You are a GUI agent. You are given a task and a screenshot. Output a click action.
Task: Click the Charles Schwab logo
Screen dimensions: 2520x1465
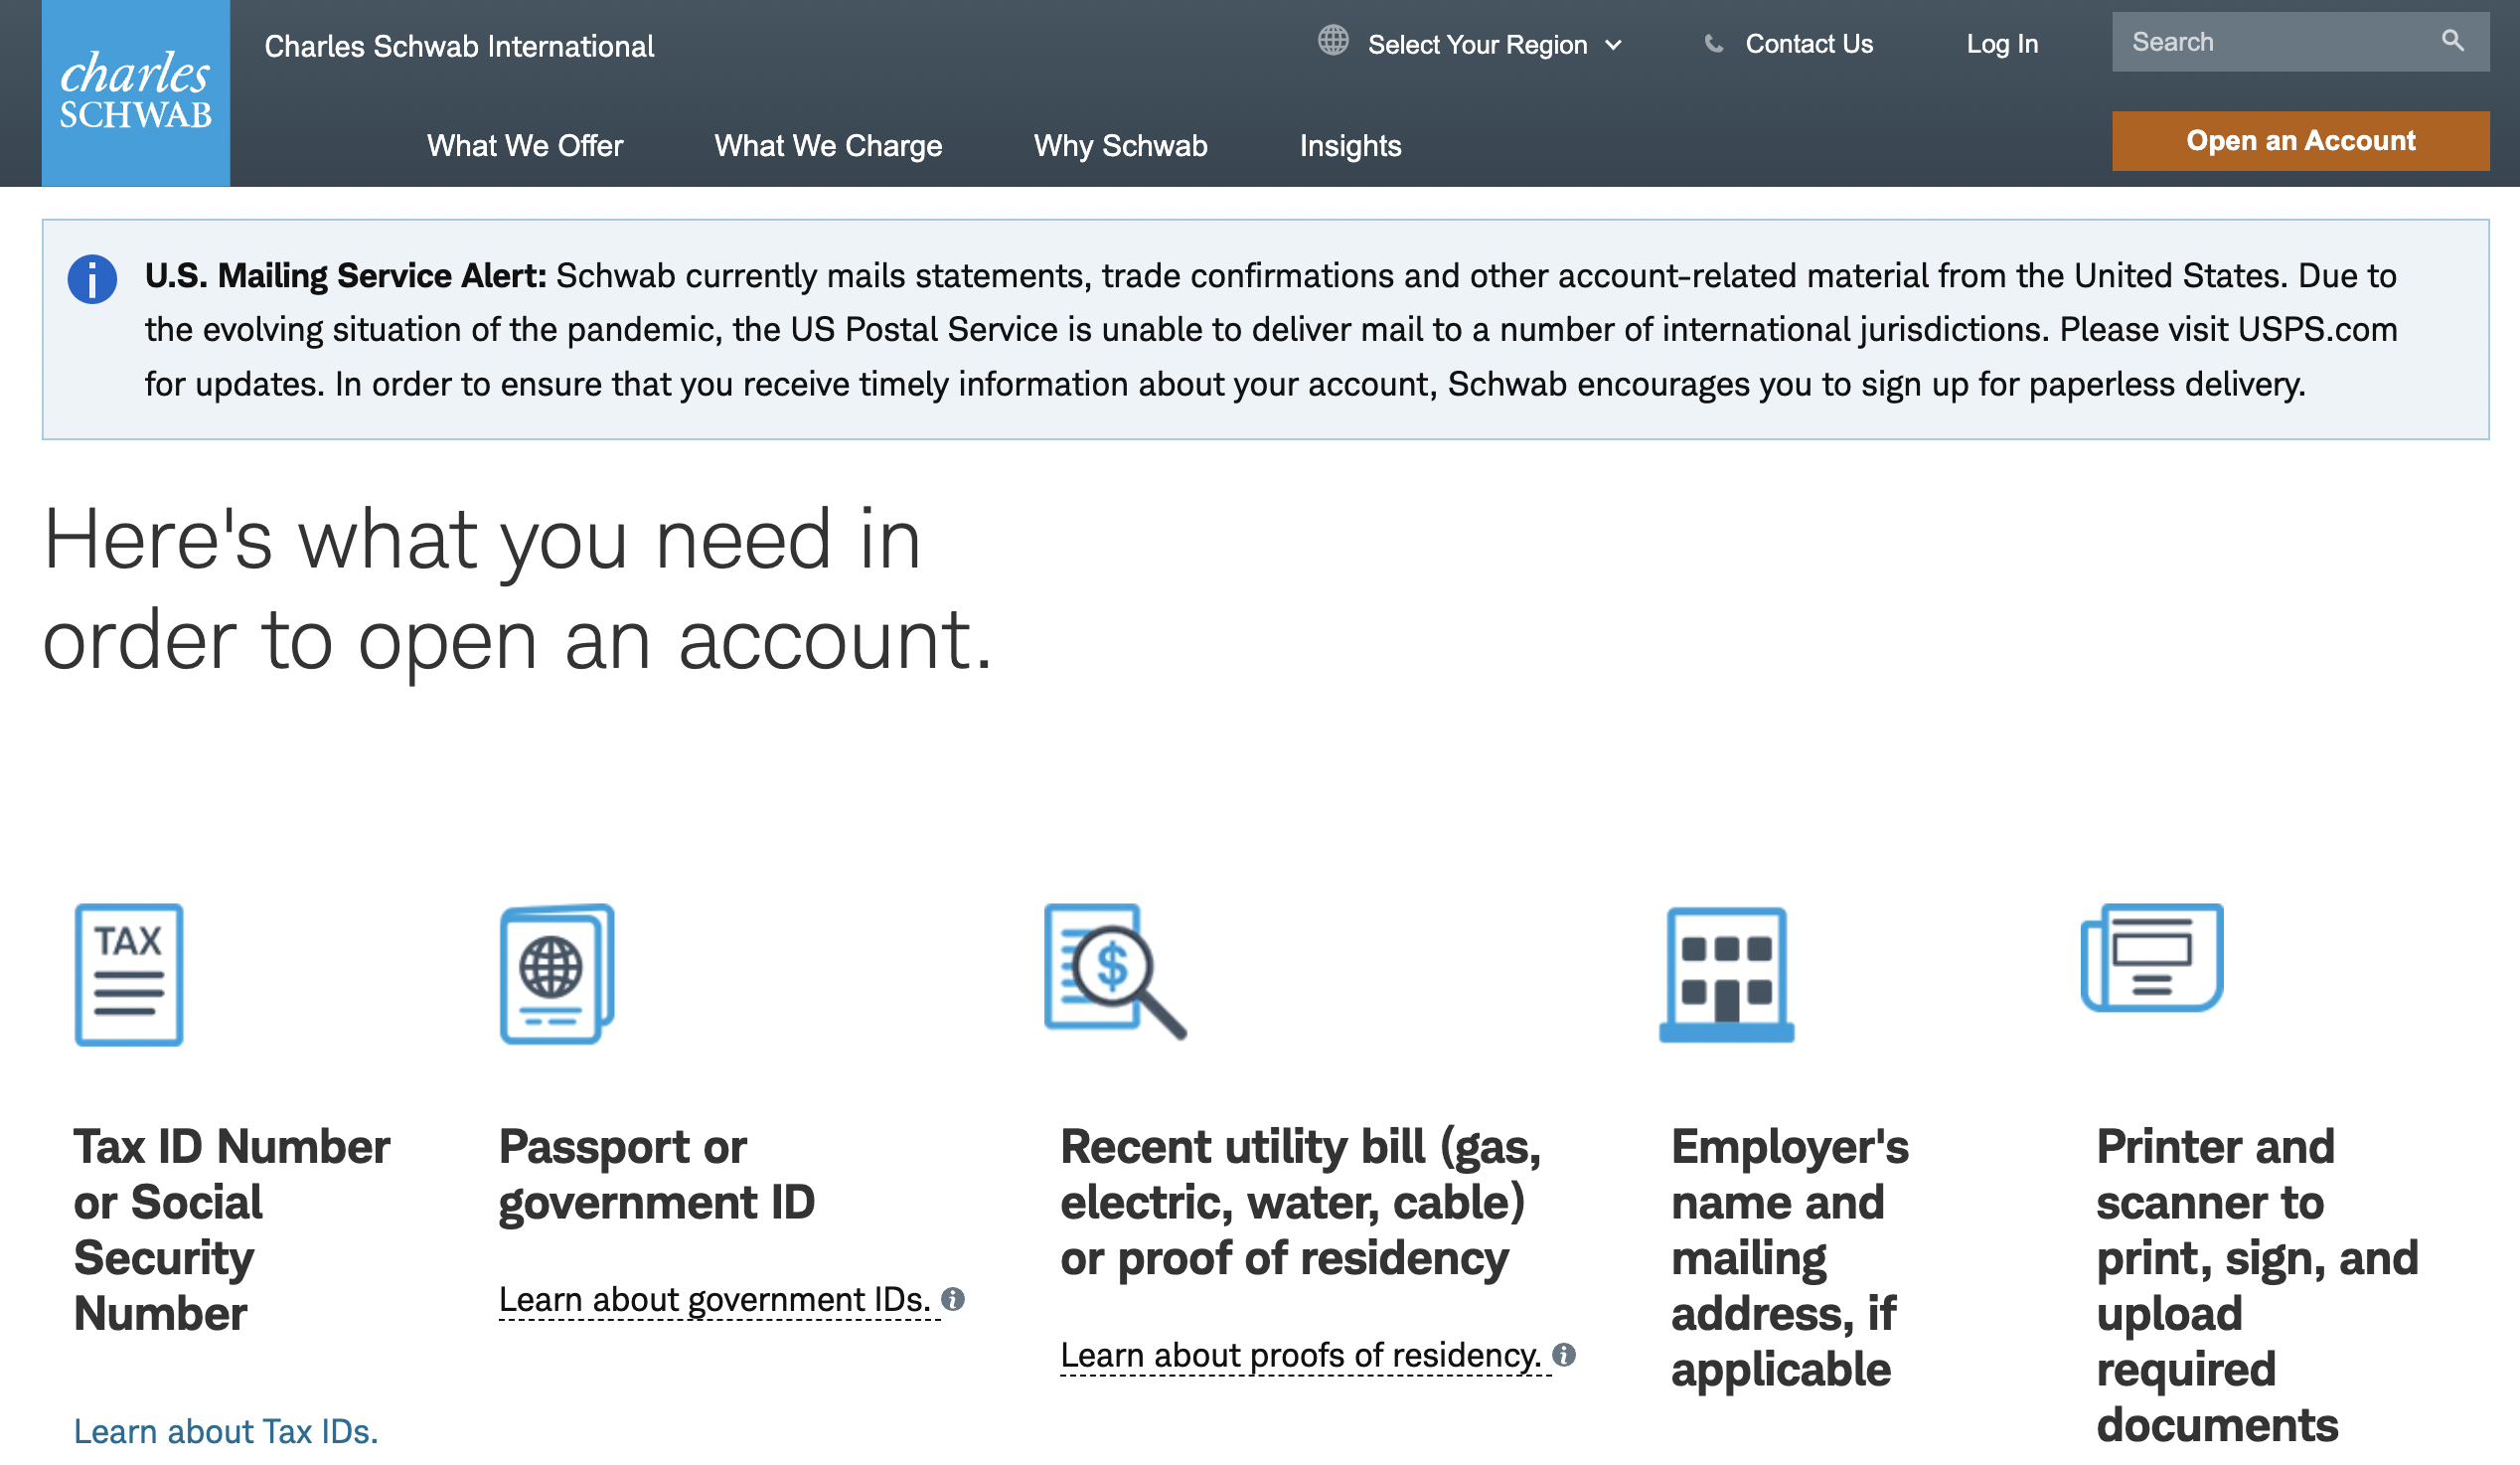pyautogui.click(x=135, y=92)
